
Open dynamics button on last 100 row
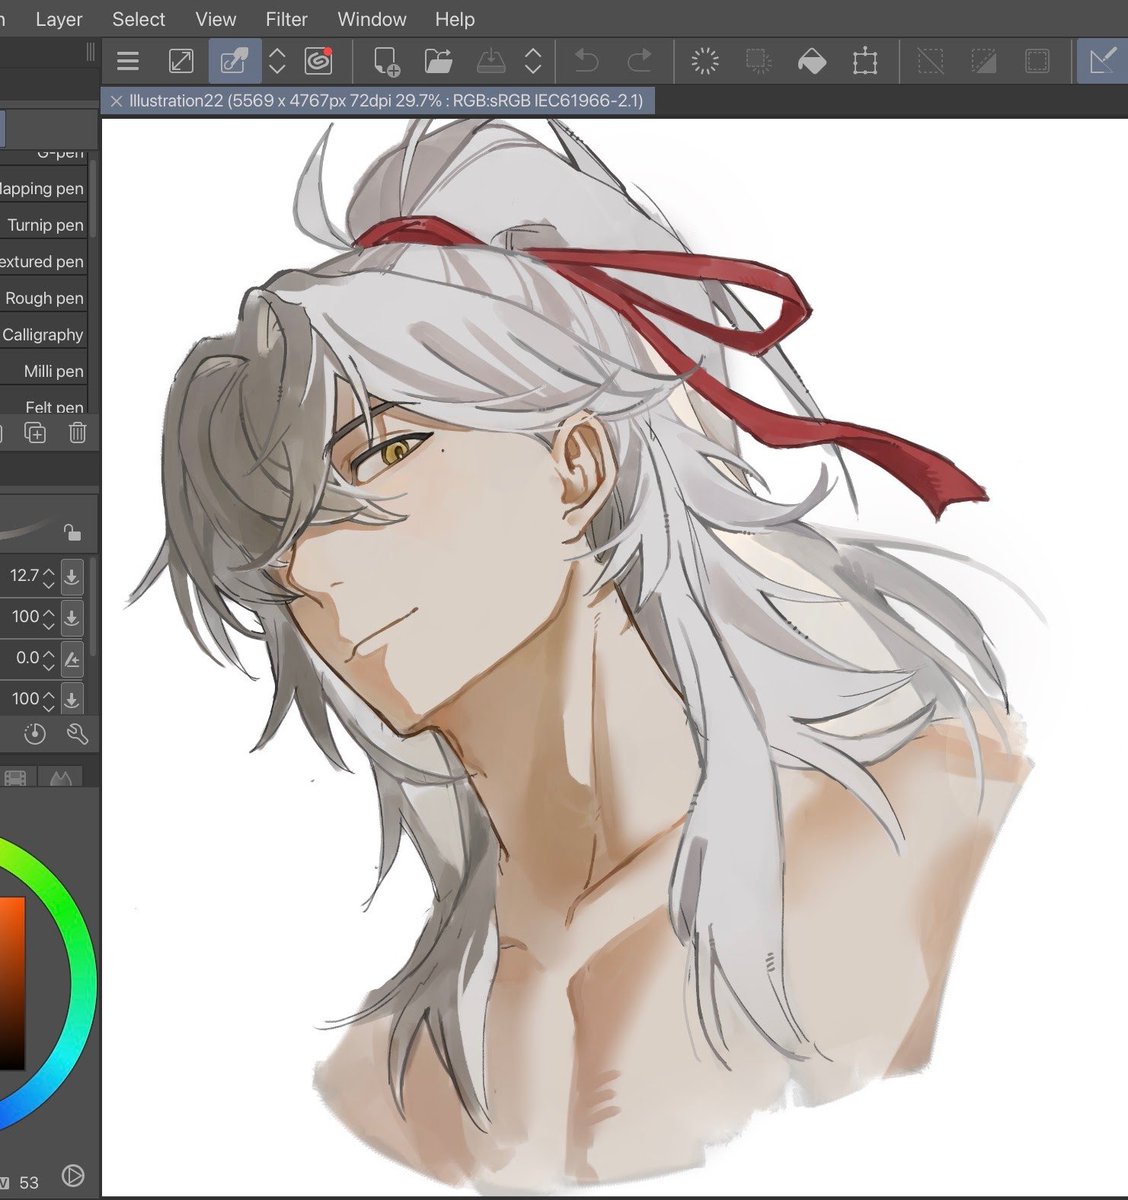click(x=72, y=699)
